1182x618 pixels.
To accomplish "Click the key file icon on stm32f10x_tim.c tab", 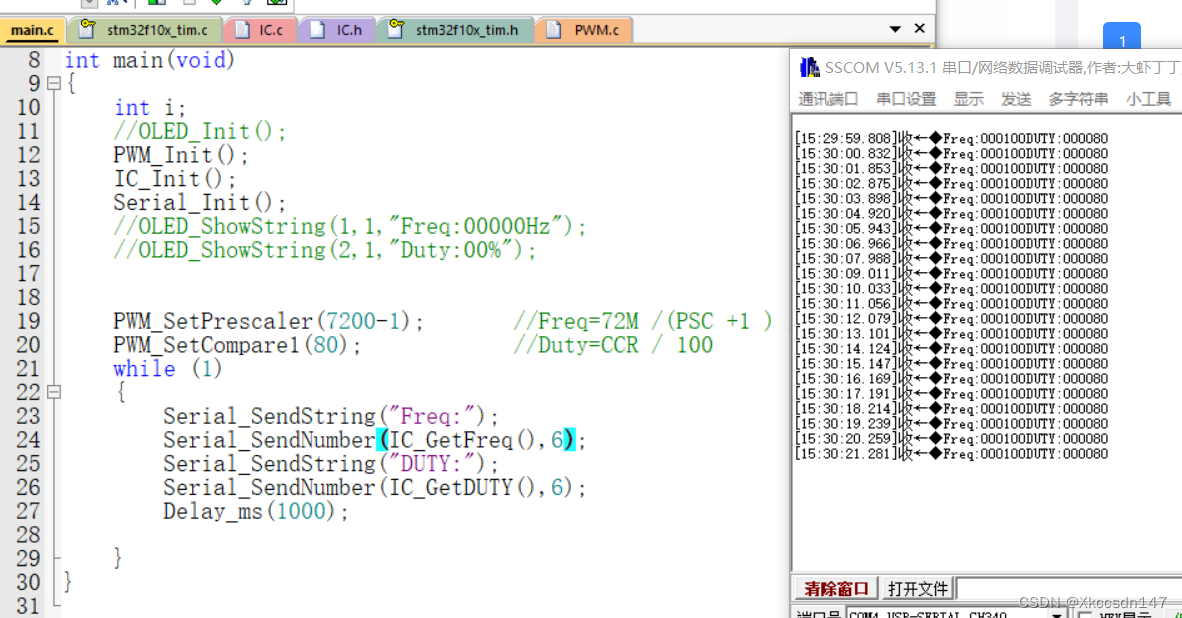I will tap(87, 29).
